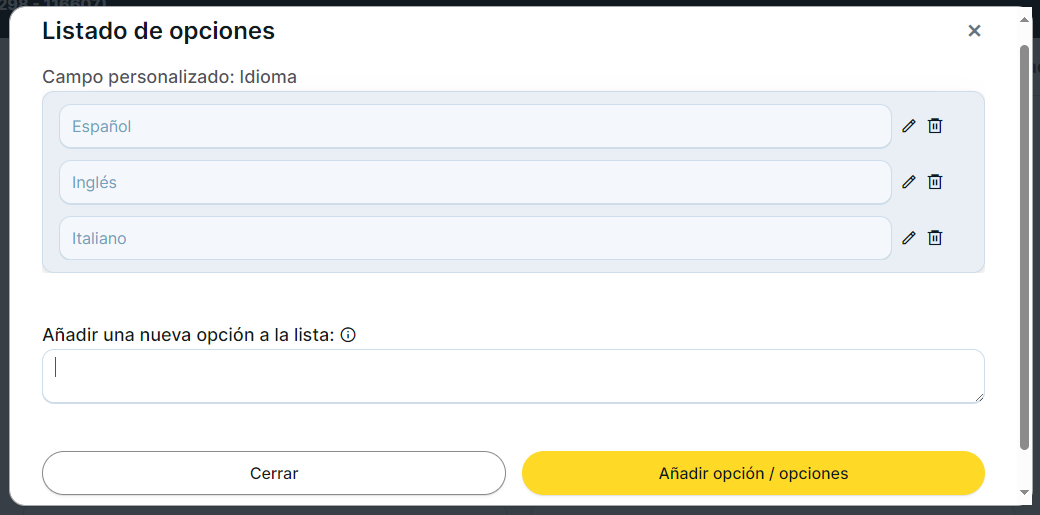The image size is (1040, 515).
Task: Edit the Español option with pencil icon
Action: coord(909,126)
